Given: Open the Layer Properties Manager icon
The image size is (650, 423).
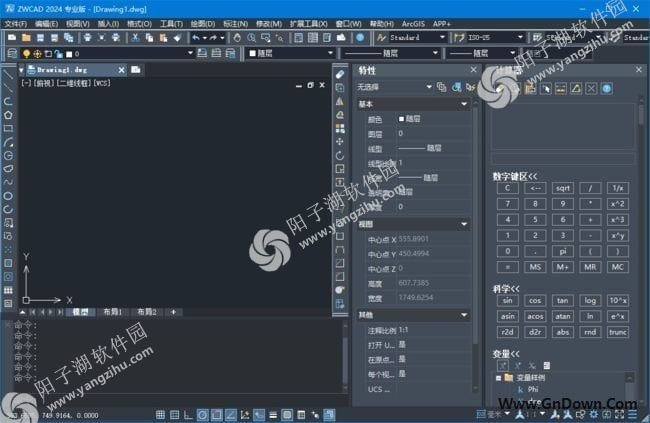Looking at the screenshot, I should click(x=12, y=53).
